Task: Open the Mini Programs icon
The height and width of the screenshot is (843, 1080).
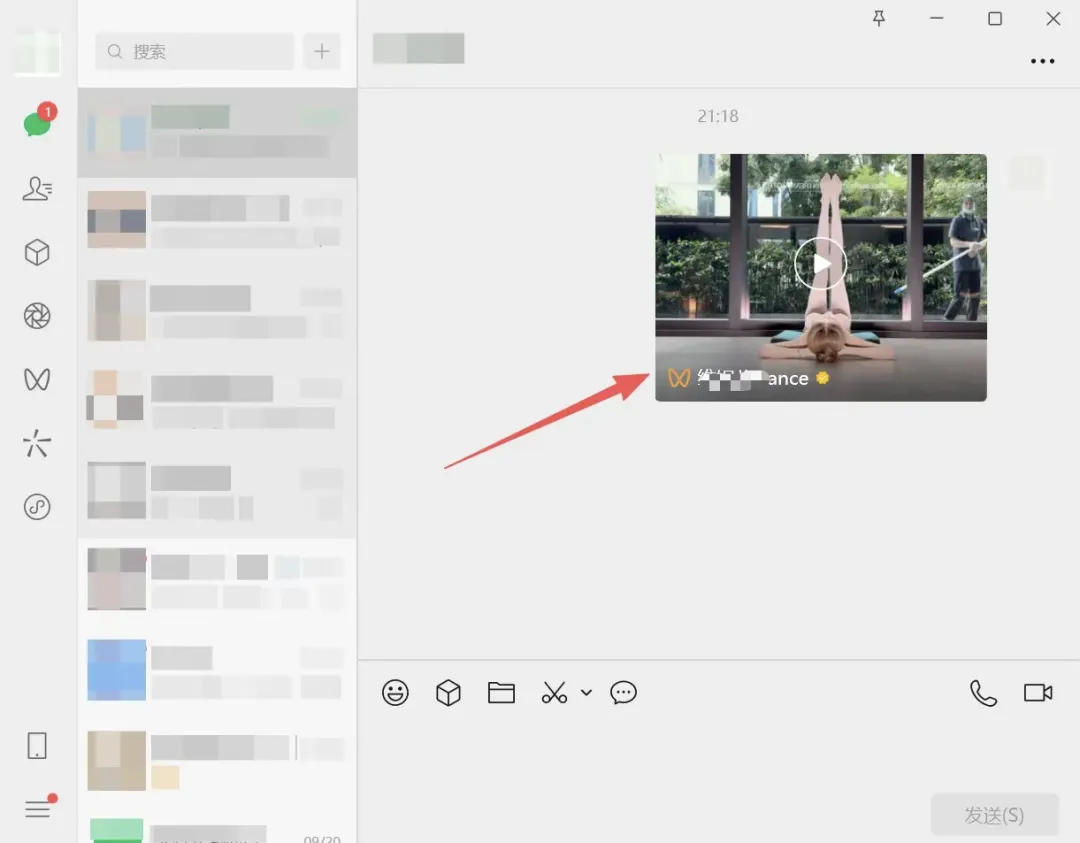Action: pos(37,507)
